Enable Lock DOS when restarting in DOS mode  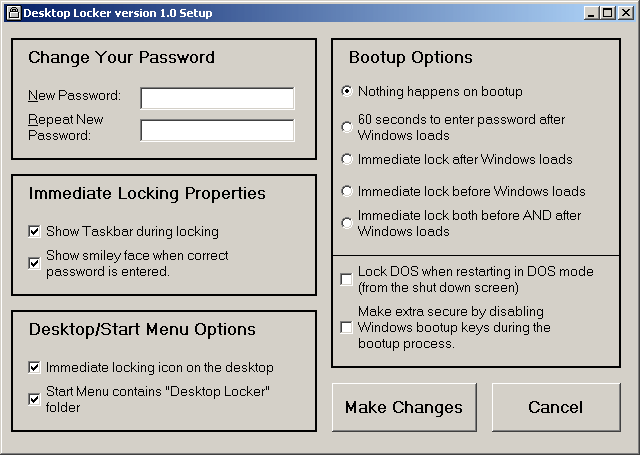[x=346, y=280]
